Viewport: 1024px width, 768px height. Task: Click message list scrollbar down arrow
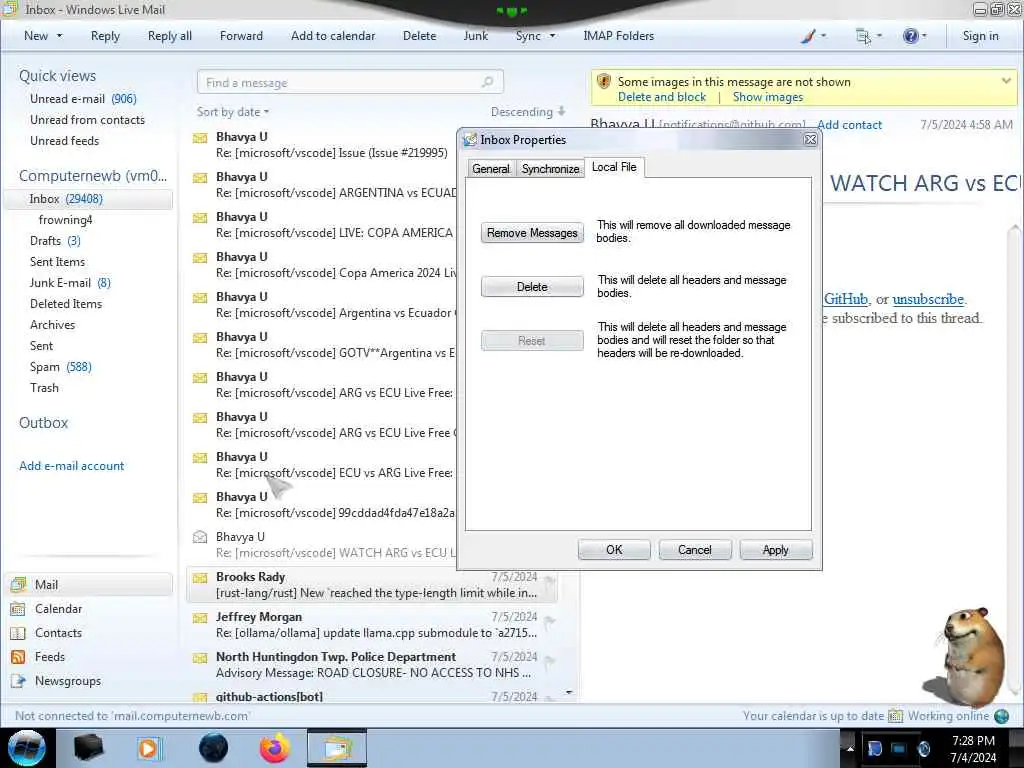tap(569, 692)
